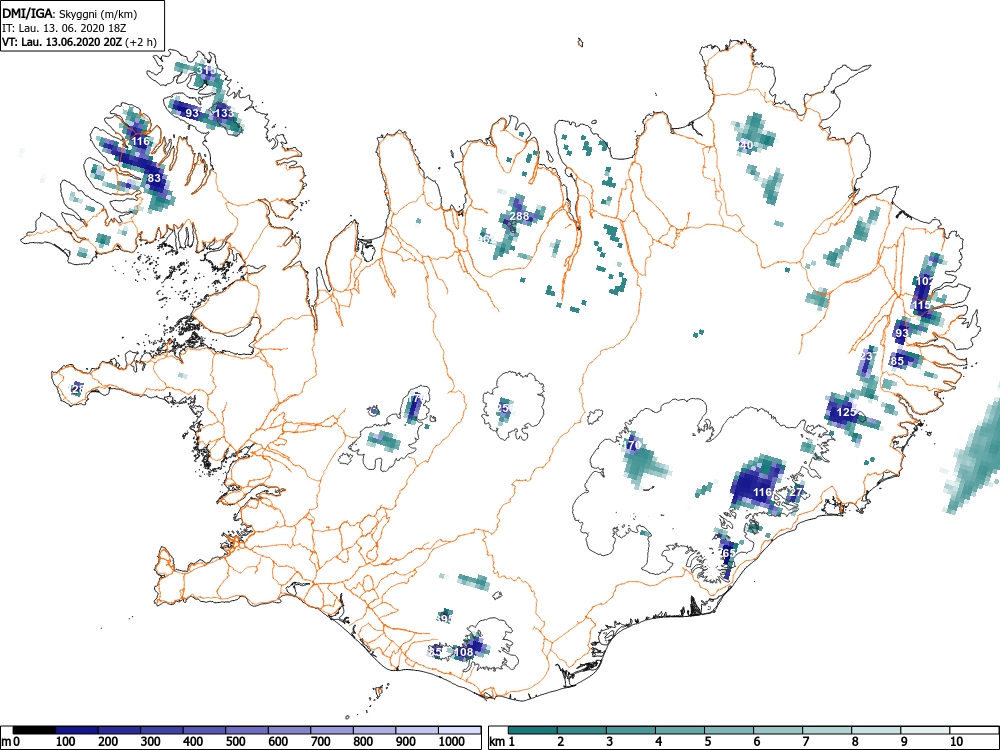Click the dark teal swatch above km 1
The height and width of the screenshot is (750, 1000).
click(x=533, y=730)
